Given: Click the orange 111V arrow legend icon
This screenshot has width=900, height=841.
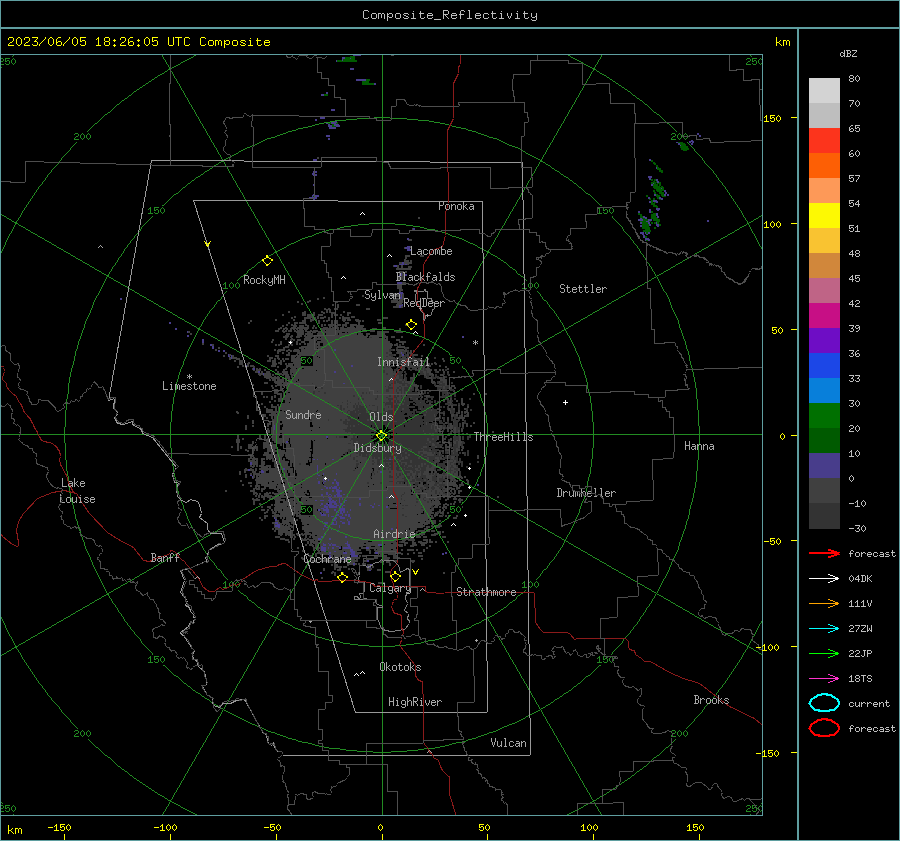Looking at the screenshot, I should point(824,603).
